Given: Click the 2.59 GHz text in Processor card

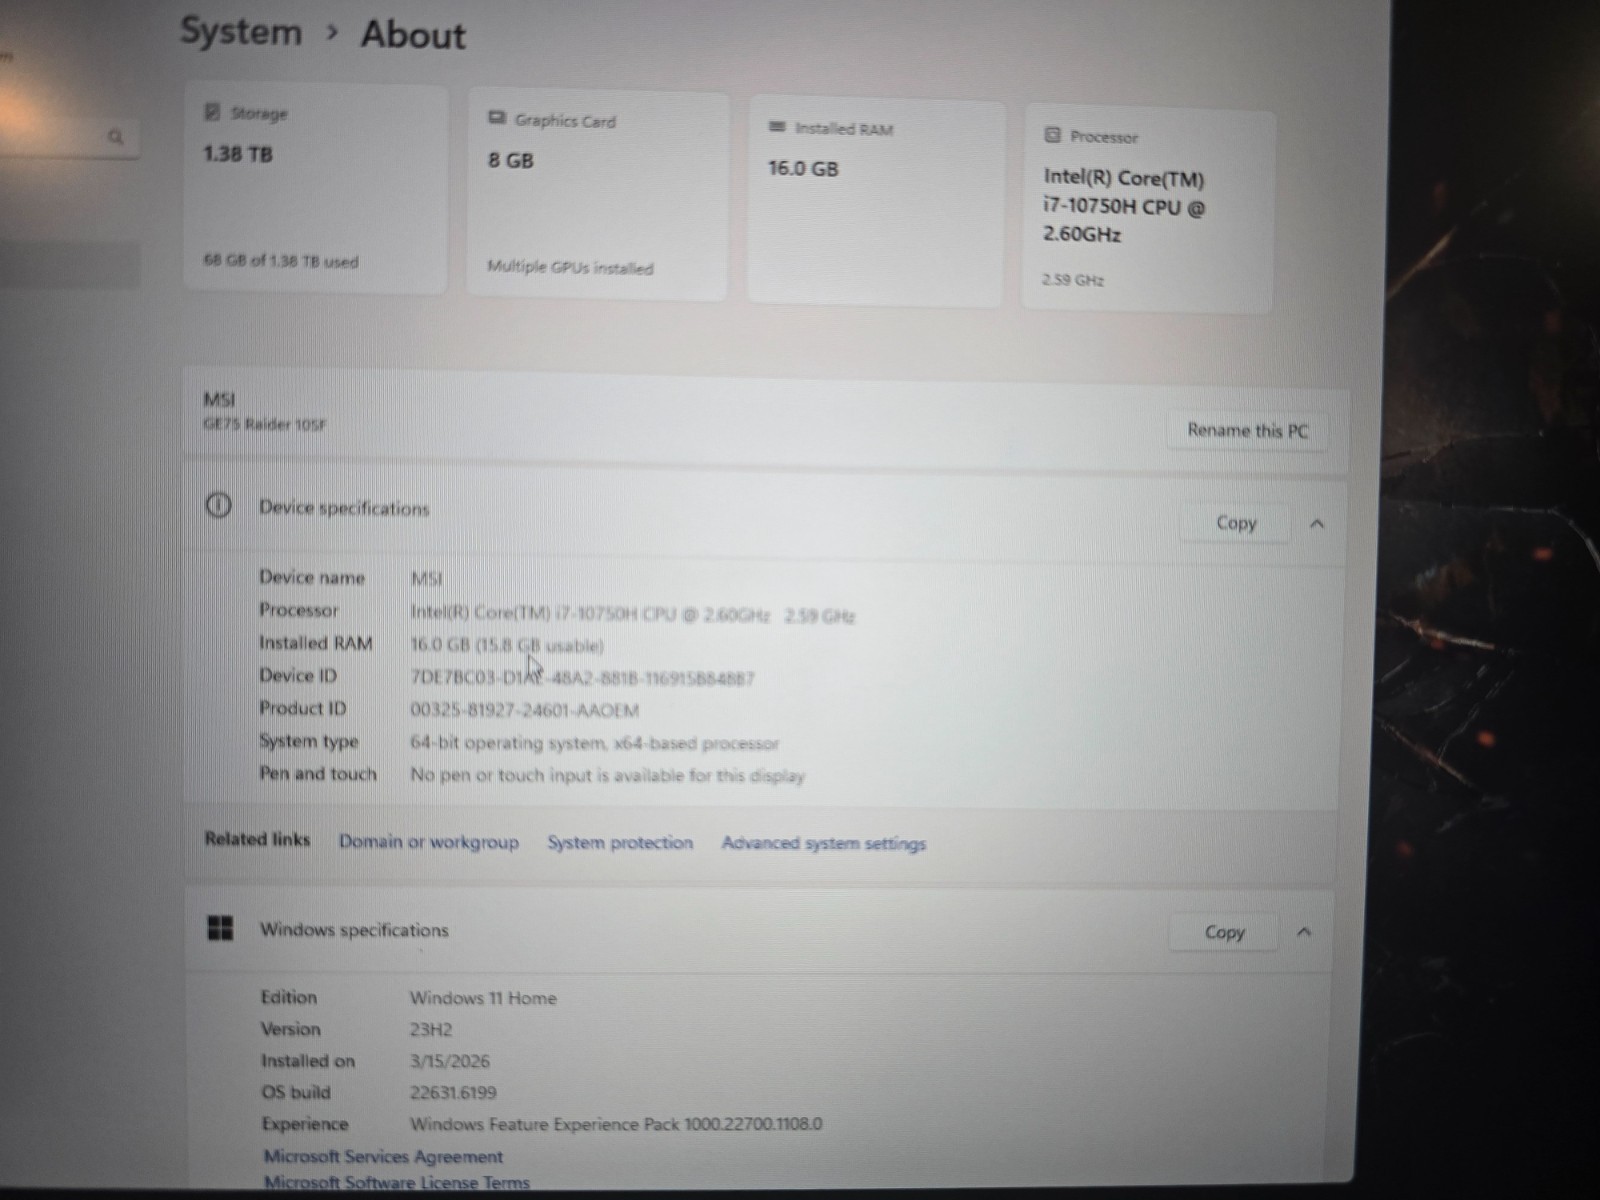Looking at the screenshot, I should click(x=1073, y=280).
